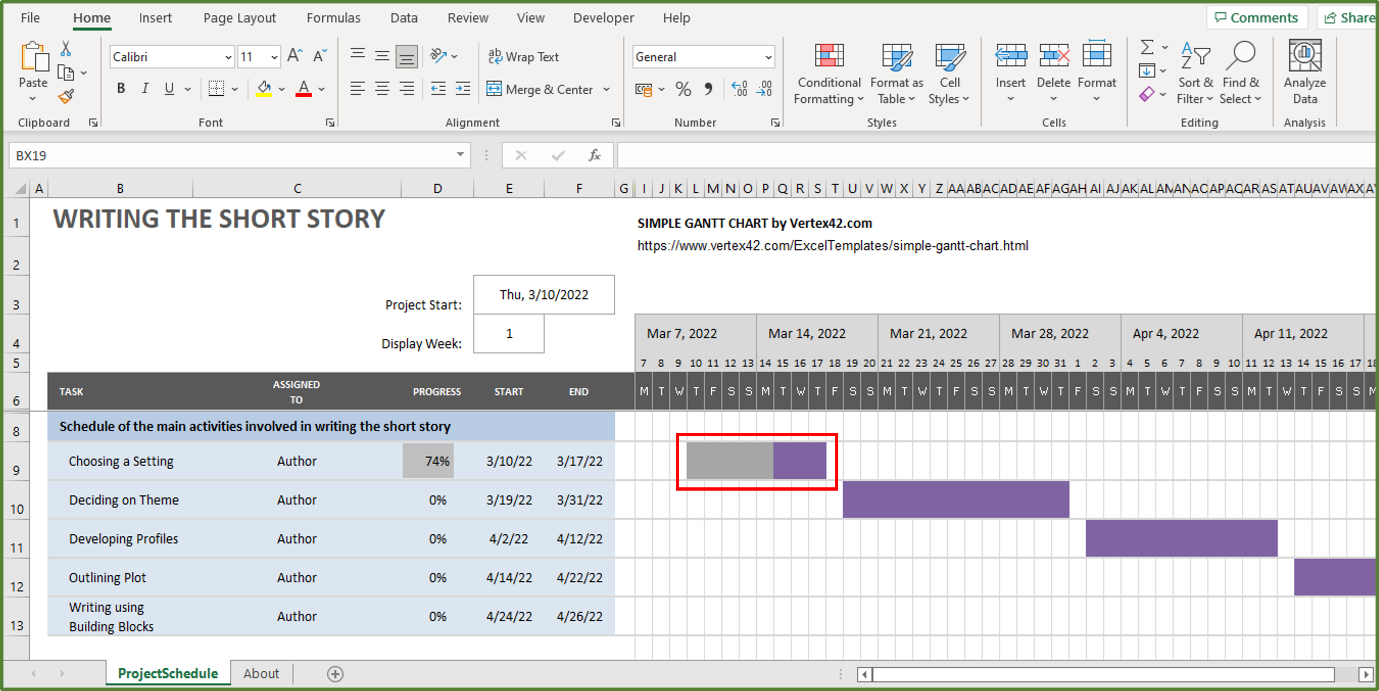Switch to the About sheet tab
The height and width of the screenshot is (691, 1379).
260,673
